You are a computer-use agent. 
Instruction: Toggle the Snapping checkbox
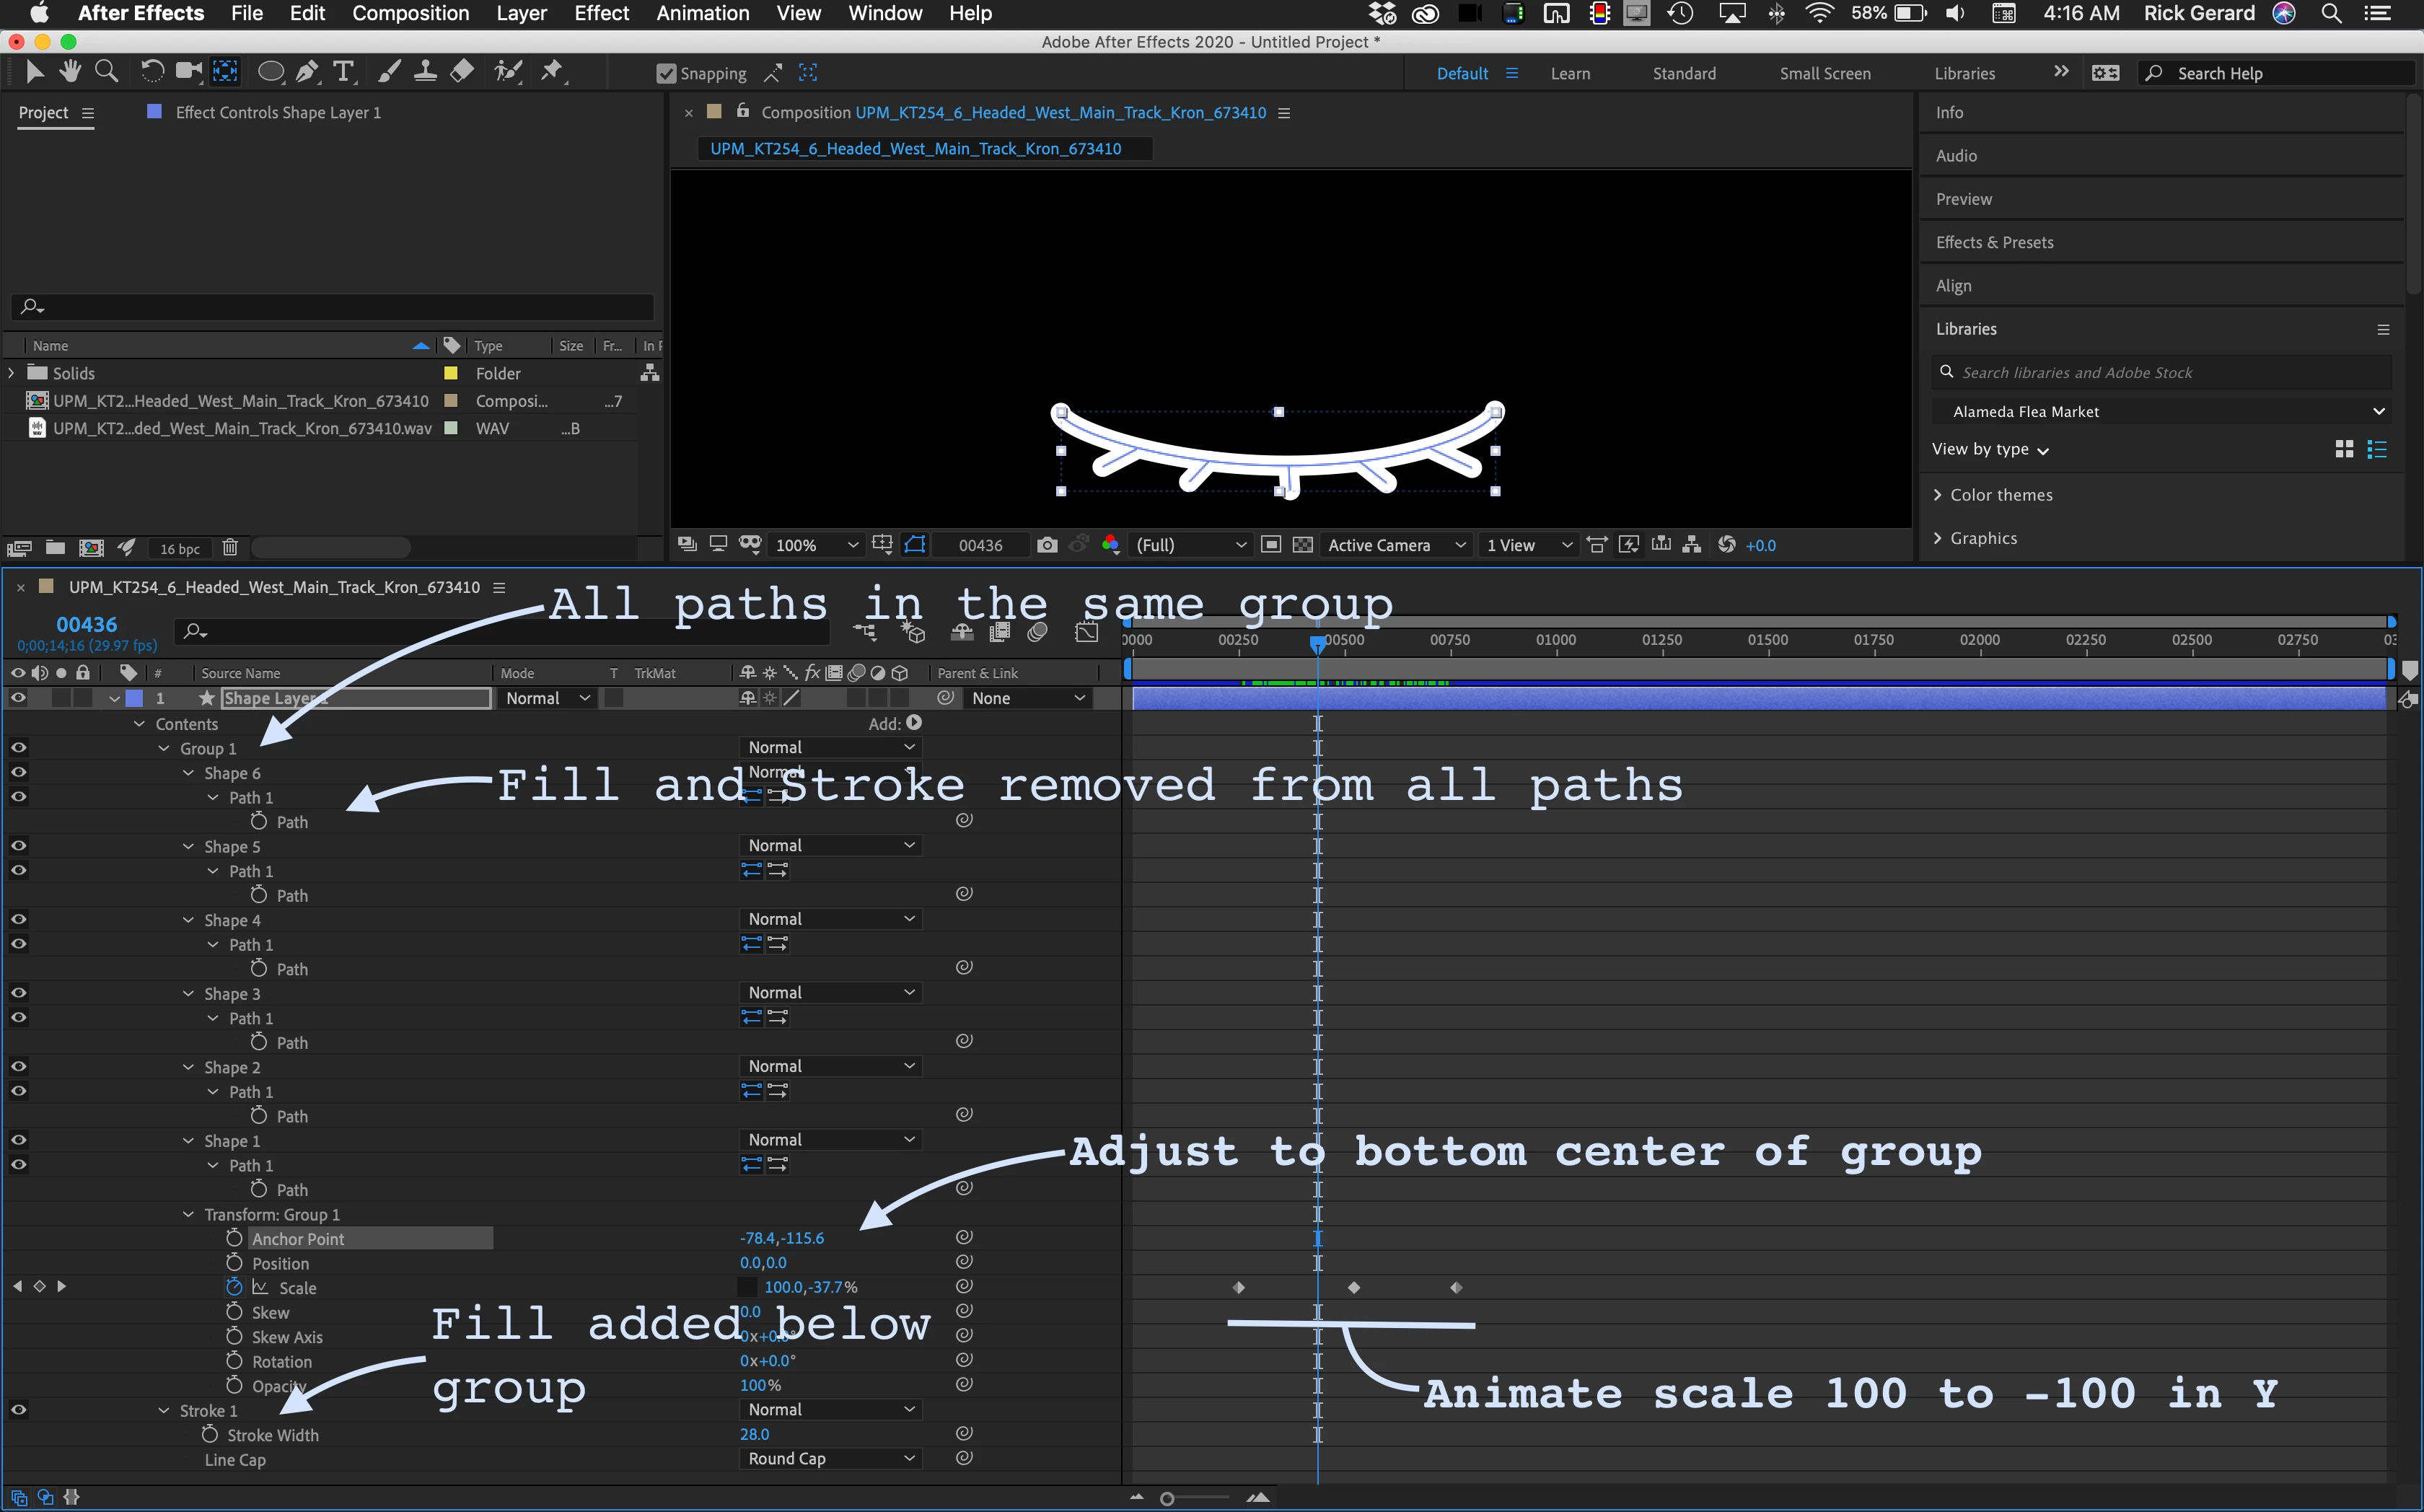pos(666,74)
